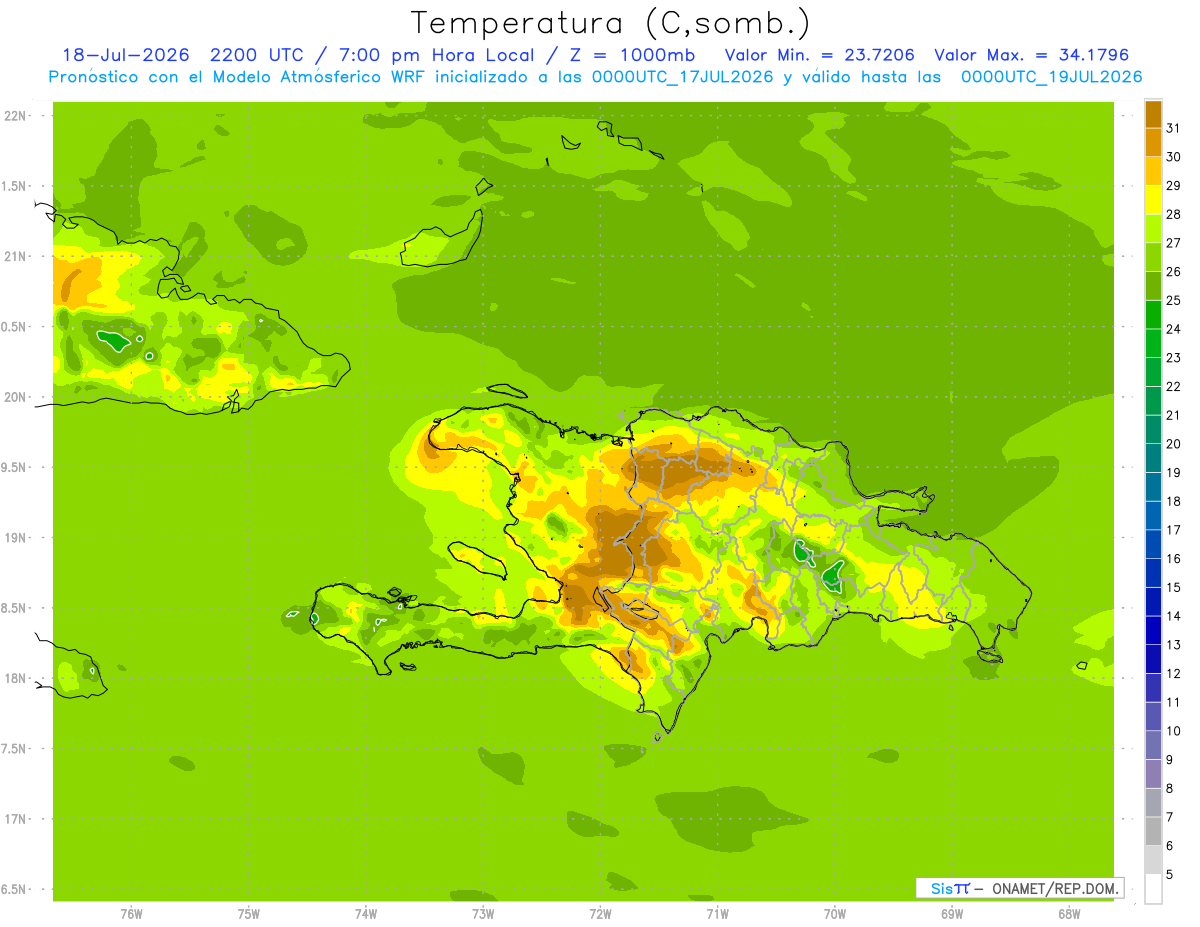Click the legend value '26'

coord(1174,271)
